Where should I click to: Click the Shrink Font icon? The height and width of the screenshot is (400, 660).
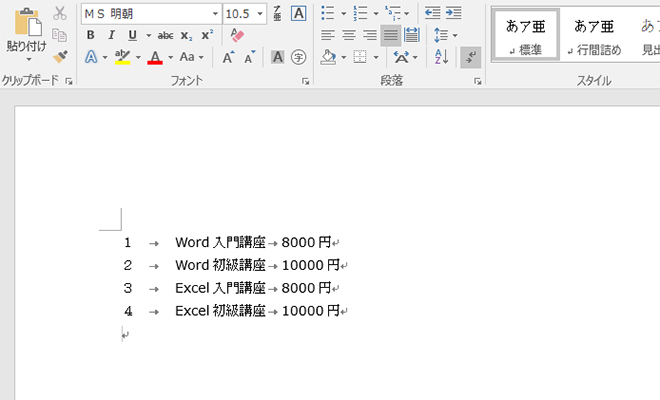pyautogui.click(x=250, y=57)
